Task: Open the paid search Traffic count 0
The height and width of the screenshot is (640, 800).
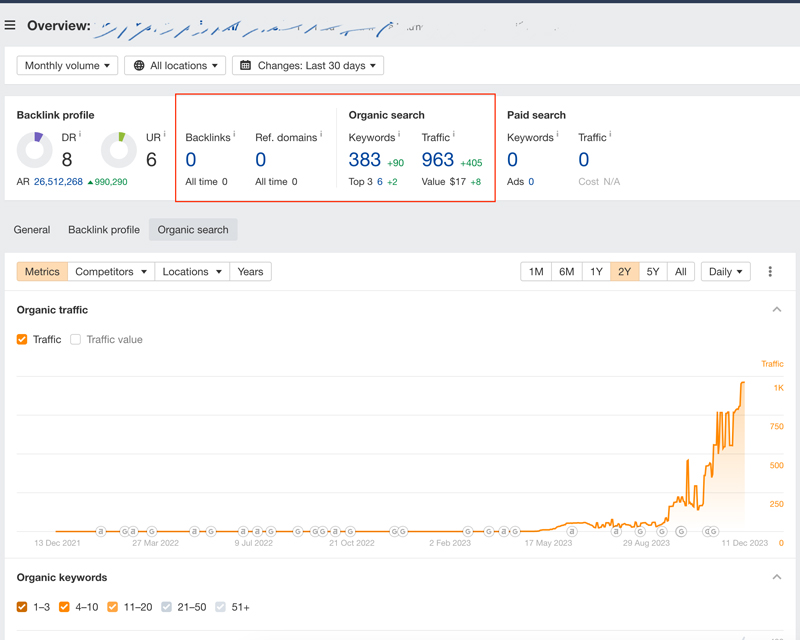Action: tap(584, 160)
